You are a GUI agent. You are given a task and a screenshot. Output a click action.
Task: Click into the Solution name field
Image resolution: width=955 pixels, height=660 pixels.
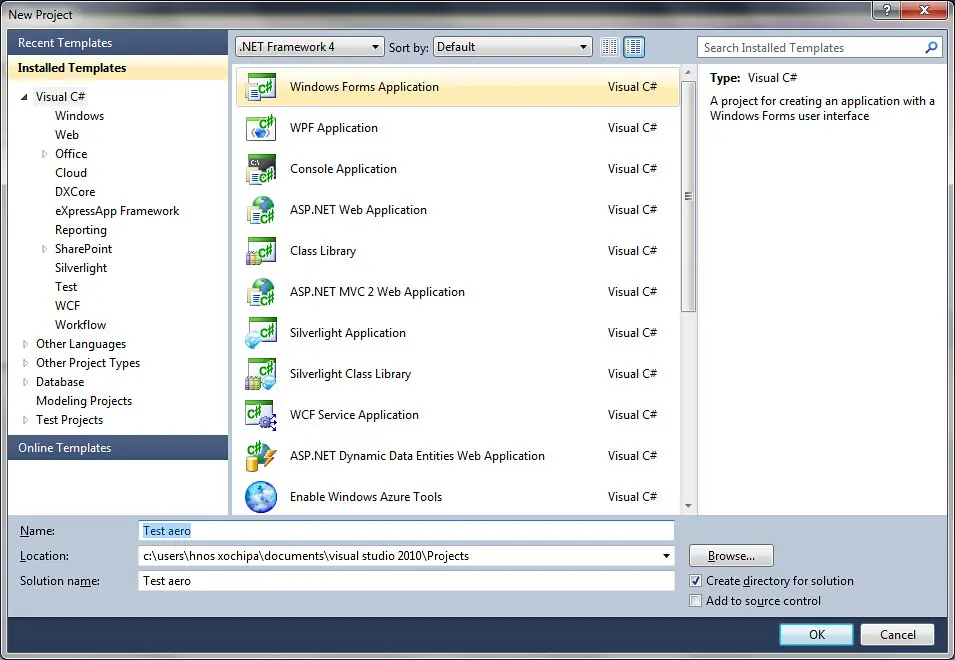(406, 581)
